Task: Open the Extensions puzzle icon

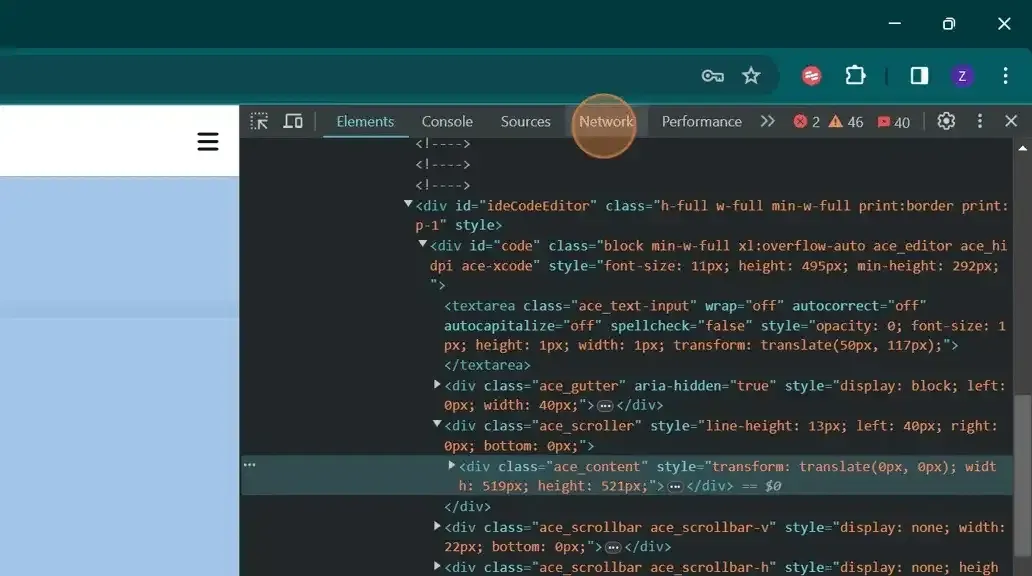Action: (x=855, y=76)
